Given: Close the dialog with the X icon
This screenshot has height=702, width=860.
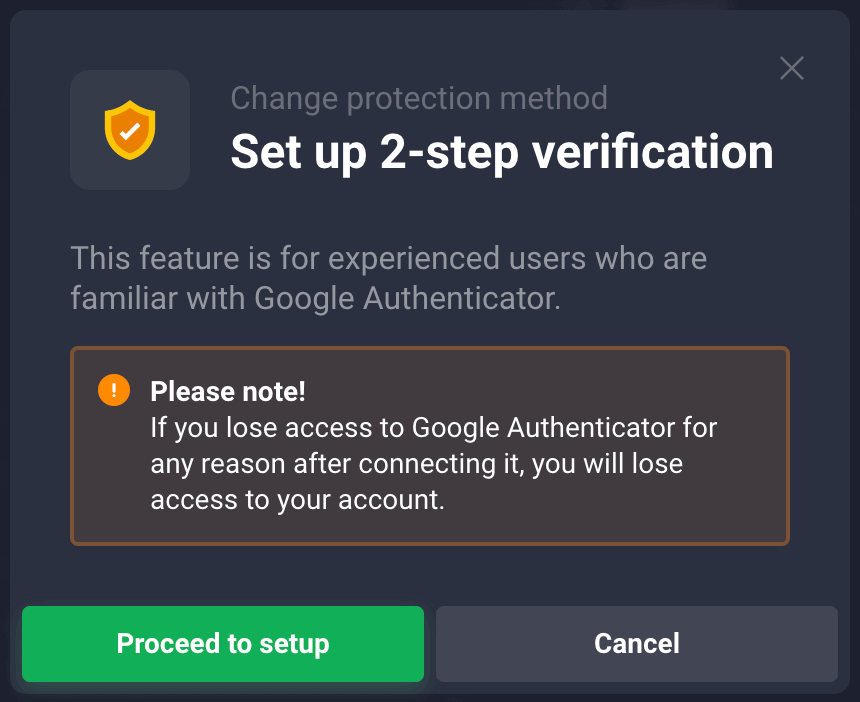Looking at the screenshot, I should [x=792, y=68].
